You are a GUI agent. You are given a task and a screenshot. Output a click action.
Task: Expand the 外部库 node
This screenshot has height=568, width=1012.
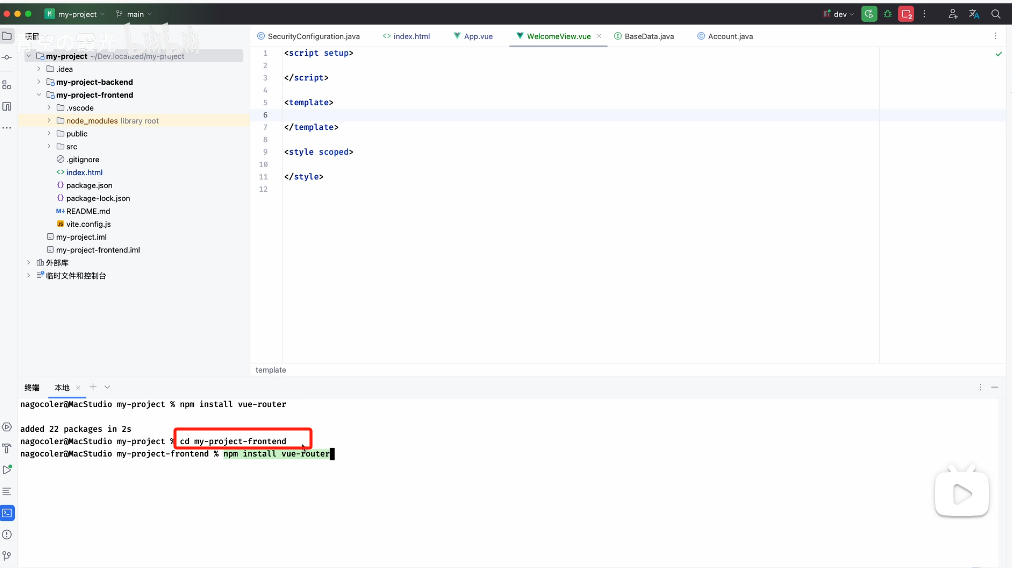pos(28,263)
